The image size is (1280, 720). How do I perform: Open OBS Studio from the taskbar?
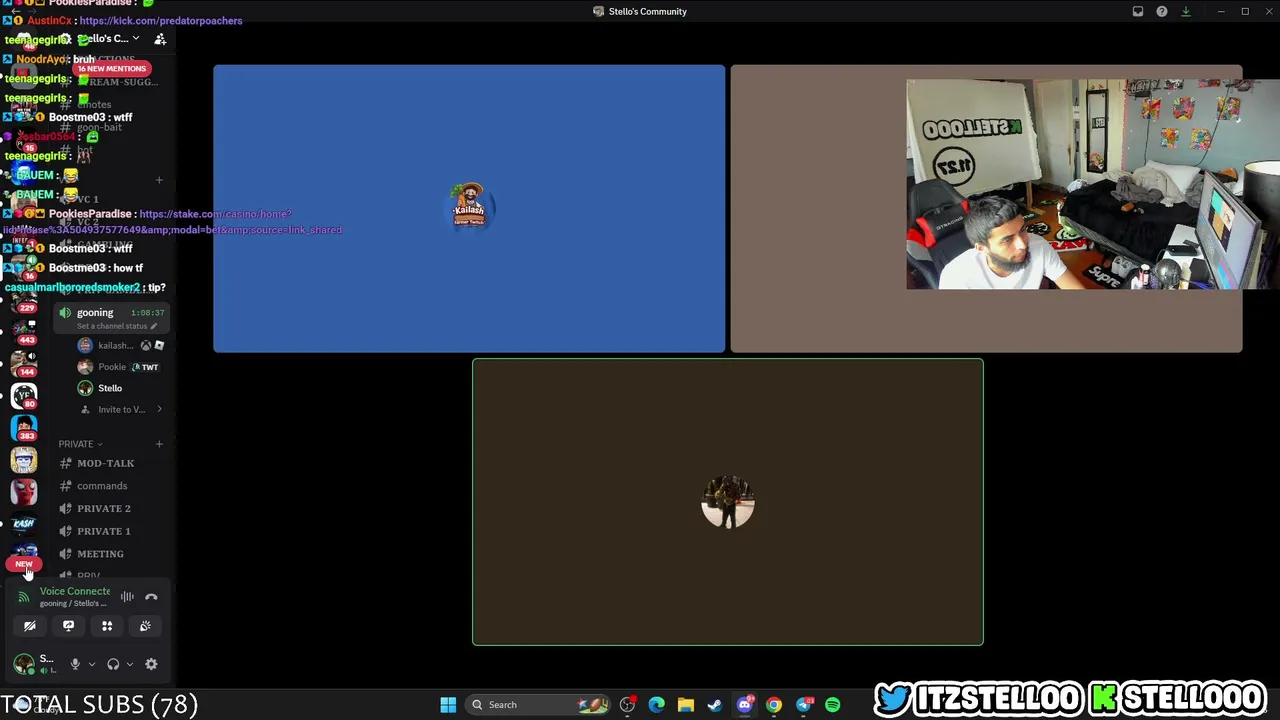click(627, 705)
